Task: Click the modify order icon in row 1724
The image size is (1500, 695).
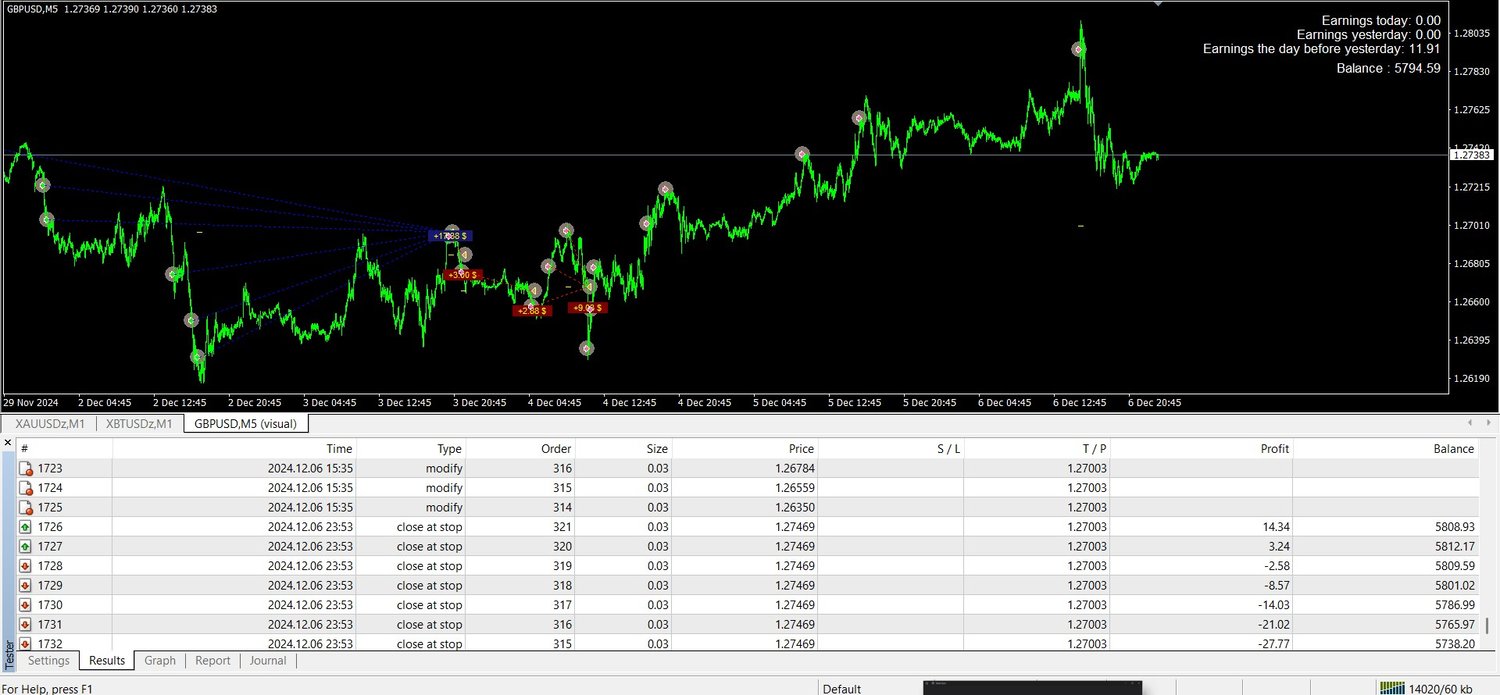Action: pos(26,488)
